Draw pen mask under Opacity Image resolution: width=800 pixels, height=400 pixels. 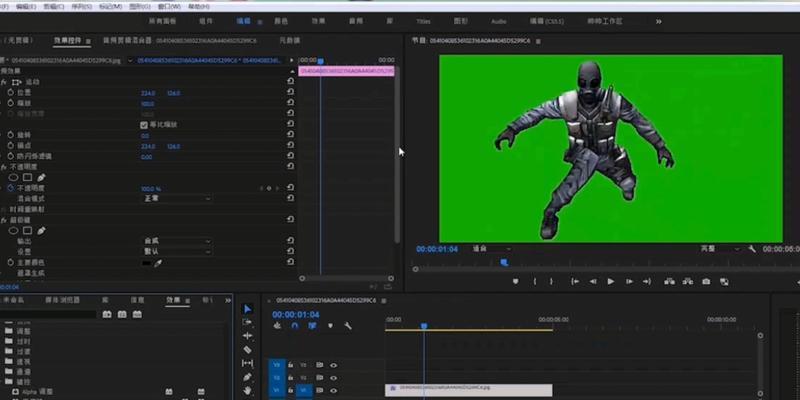click(41, 178)
